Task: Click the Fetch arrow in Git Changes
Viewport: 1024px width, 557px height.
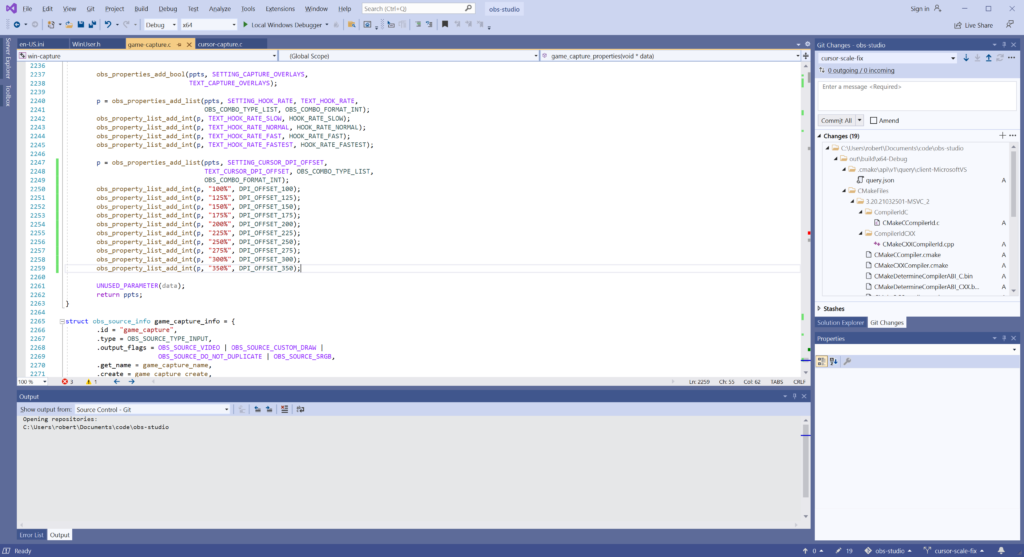Action: (x=966, y=58)
